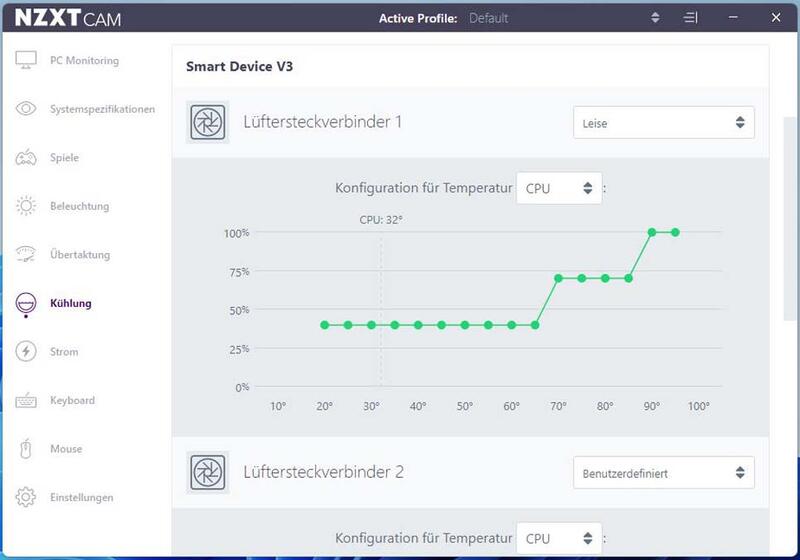This screenshot has width=800, height=560.
Task: Select the fan curve point at 70°
Action: pyautogui.click(x=558, y=278)
